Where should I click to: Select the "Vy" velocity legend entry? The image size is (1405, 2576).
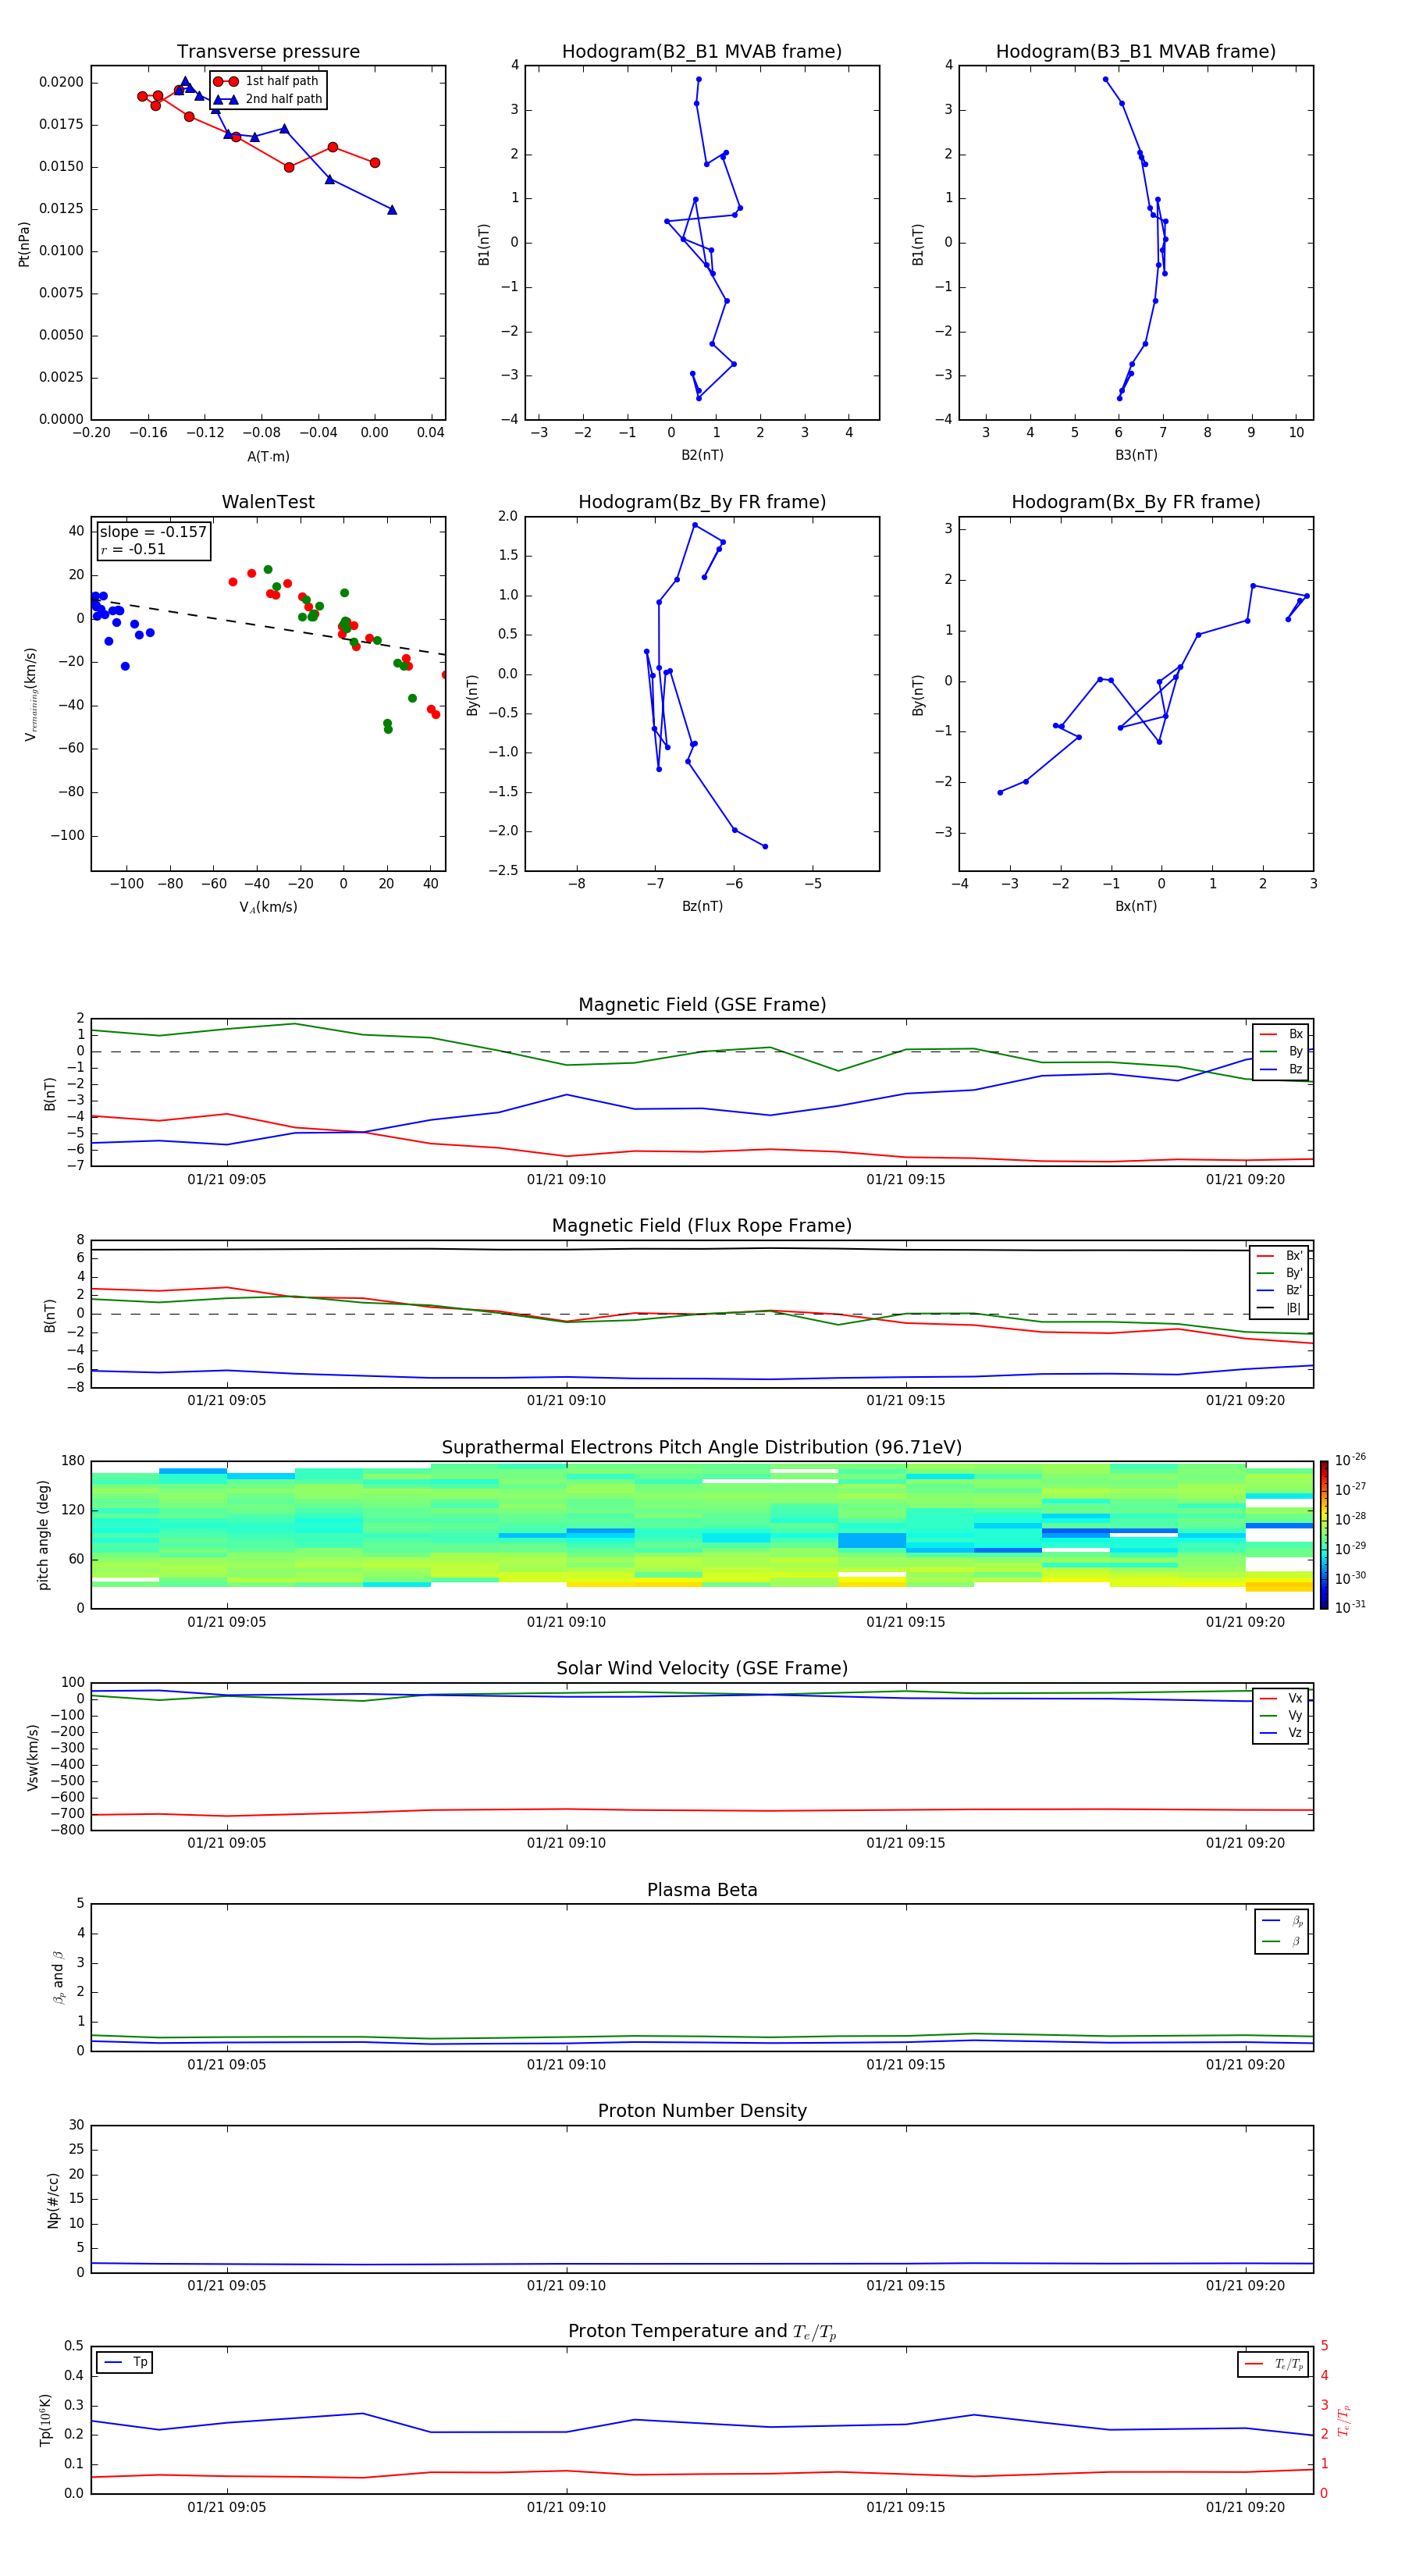(x=1281, y=1715)
